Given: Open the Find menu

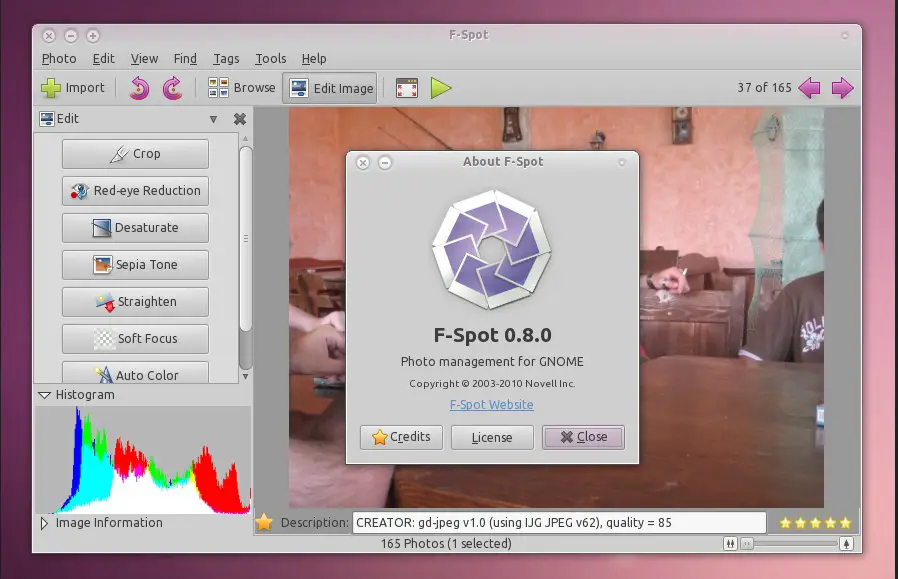Looking at the screenshot, I should coord(185,58).
